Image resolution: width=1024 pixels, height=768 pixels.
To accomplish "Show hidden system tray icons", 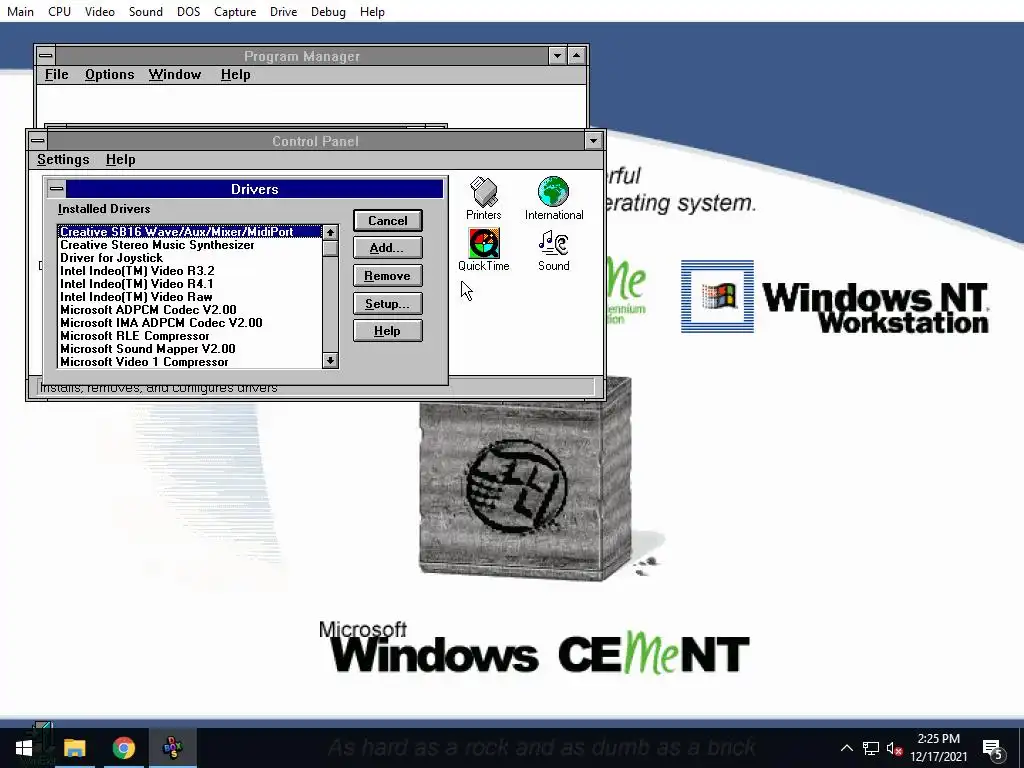I will 846,748.
